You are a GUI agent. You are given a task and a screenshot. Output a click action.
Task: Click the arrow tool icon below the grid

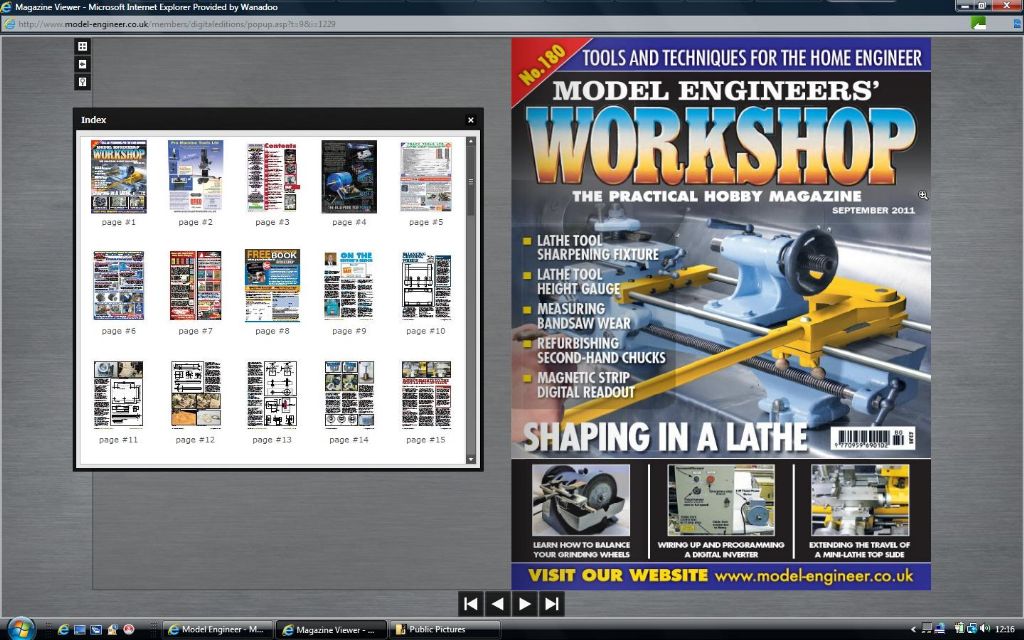tap(82, 64)
